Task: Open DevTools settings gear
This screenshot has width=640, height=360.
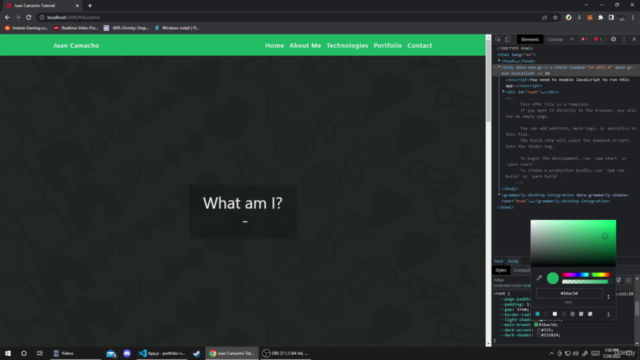Action: click(613, 39)
